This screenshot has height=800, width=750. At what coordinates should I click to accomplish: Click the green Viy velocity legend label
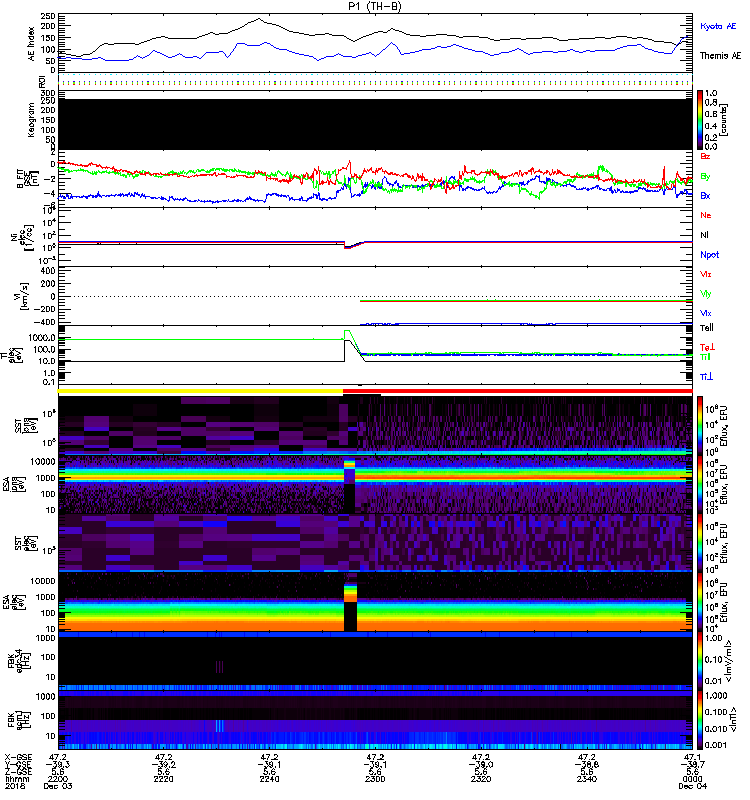705,294
